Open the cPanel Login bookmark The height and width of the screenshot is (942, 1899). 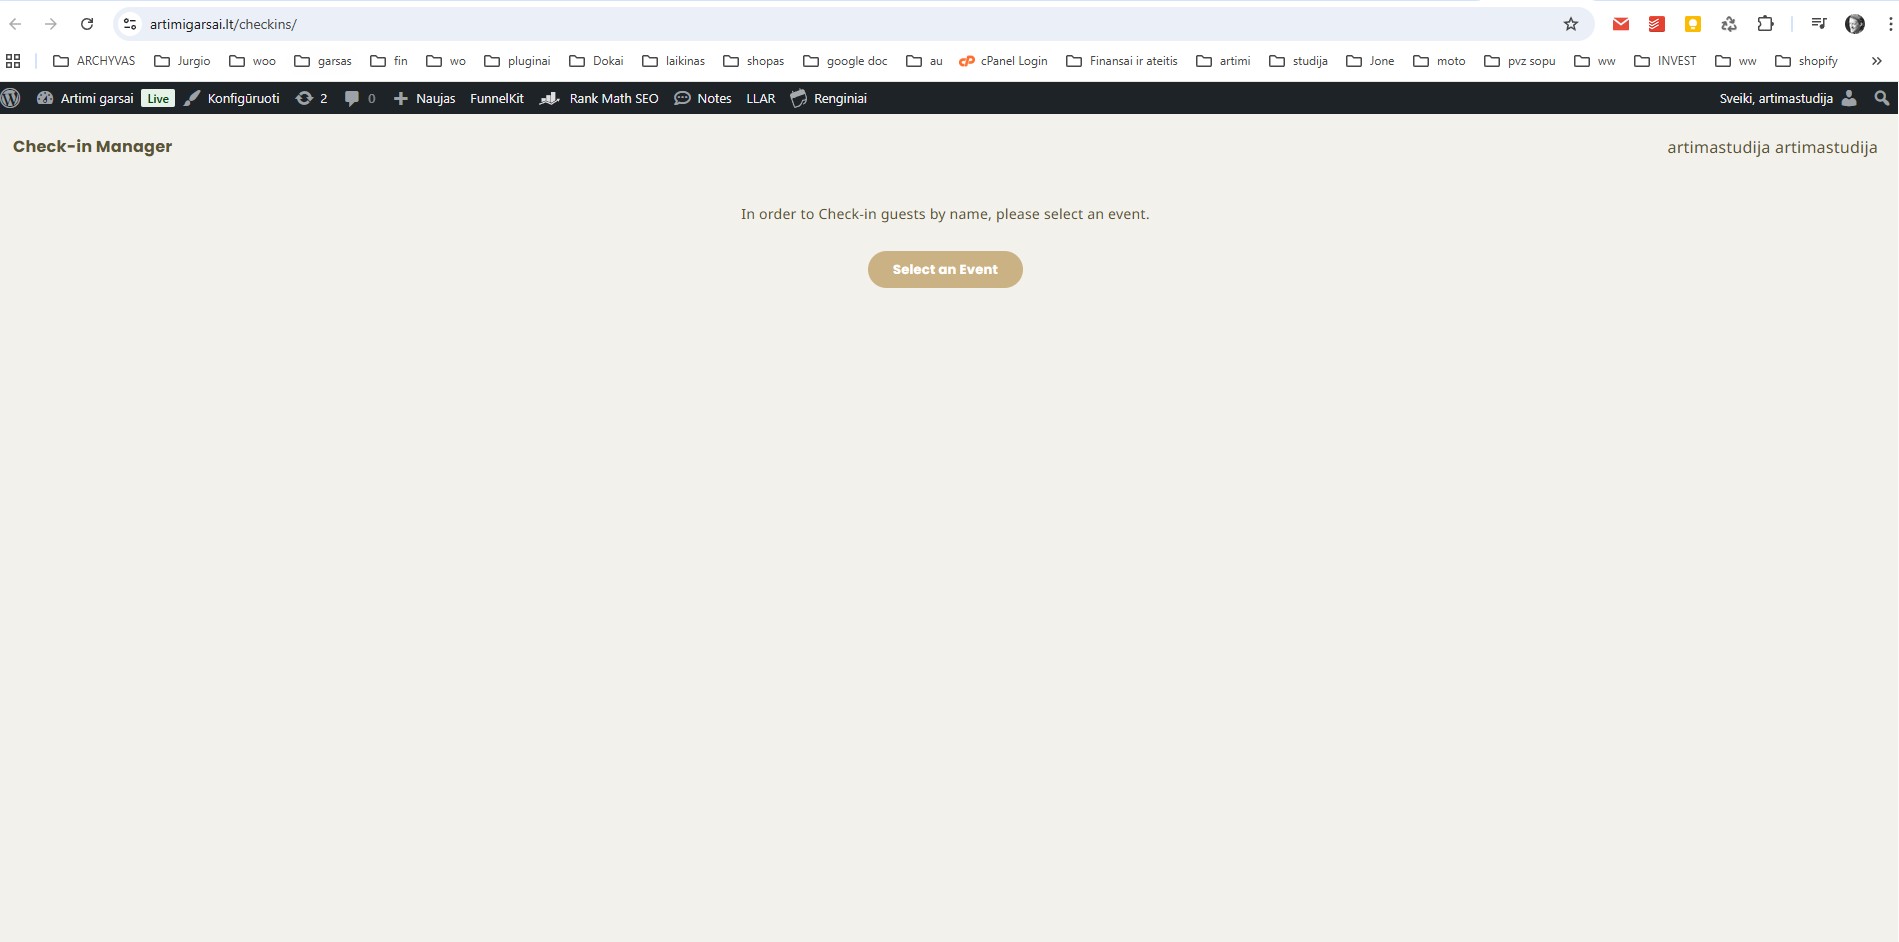(x=1003, y=61)
